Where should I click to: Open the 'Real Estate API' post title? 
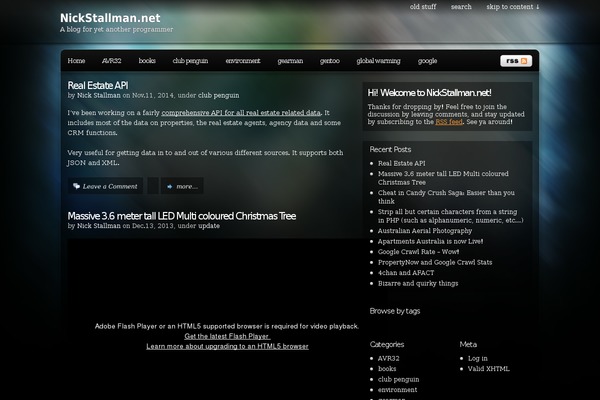click(x=98, y=85)
